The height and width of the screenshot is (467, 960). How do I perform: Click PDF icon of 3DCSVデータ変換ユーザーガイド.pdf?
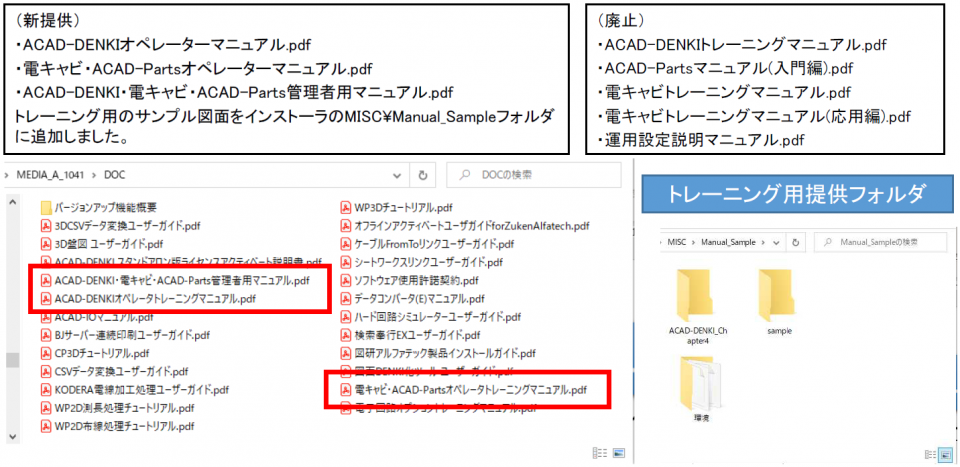[45, 226]
